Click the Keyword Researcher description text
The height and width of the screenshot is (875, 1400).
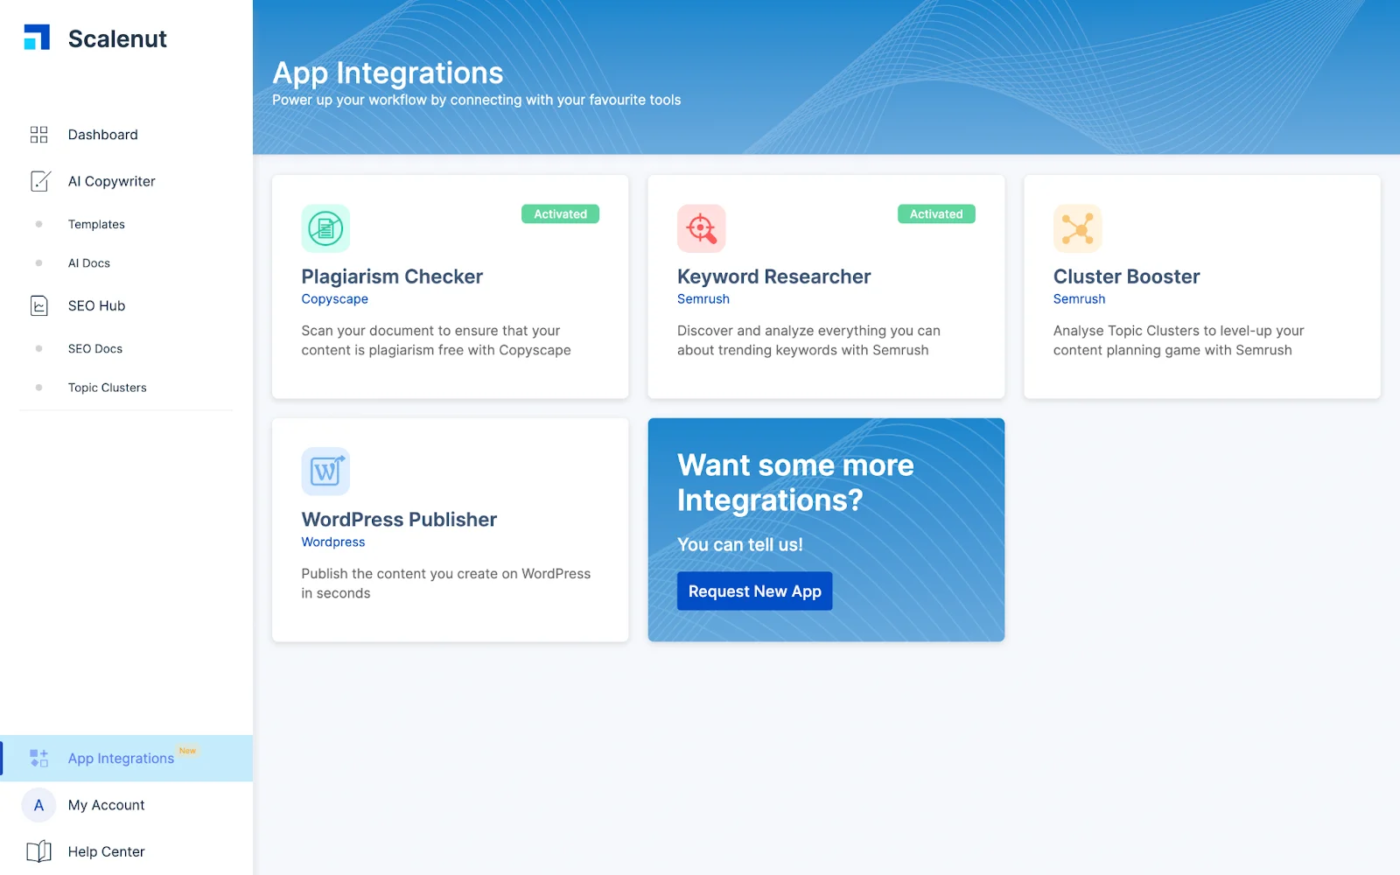click(x=808, y=340)
